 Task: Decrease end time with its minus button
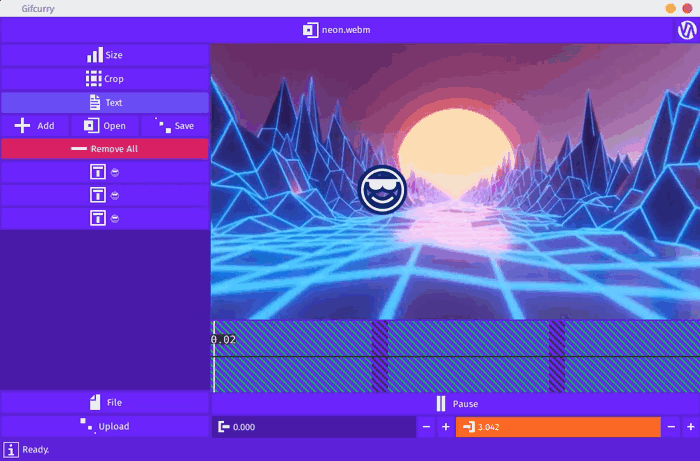(671, 427)
